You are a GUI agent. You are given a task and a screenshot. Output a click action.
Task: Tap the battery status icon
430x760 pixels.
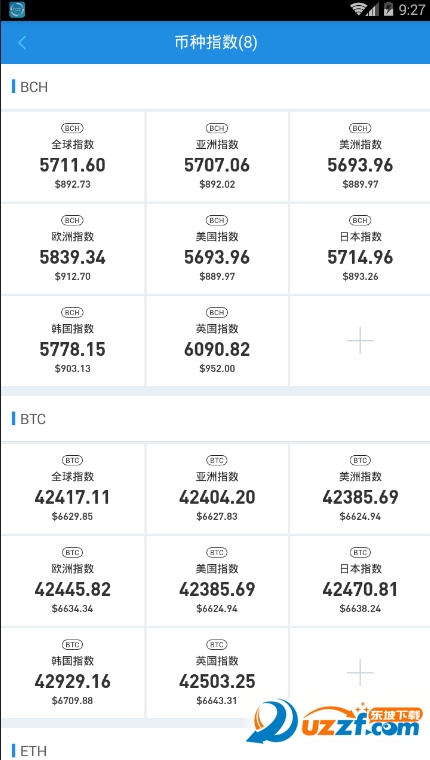point(388,9)
